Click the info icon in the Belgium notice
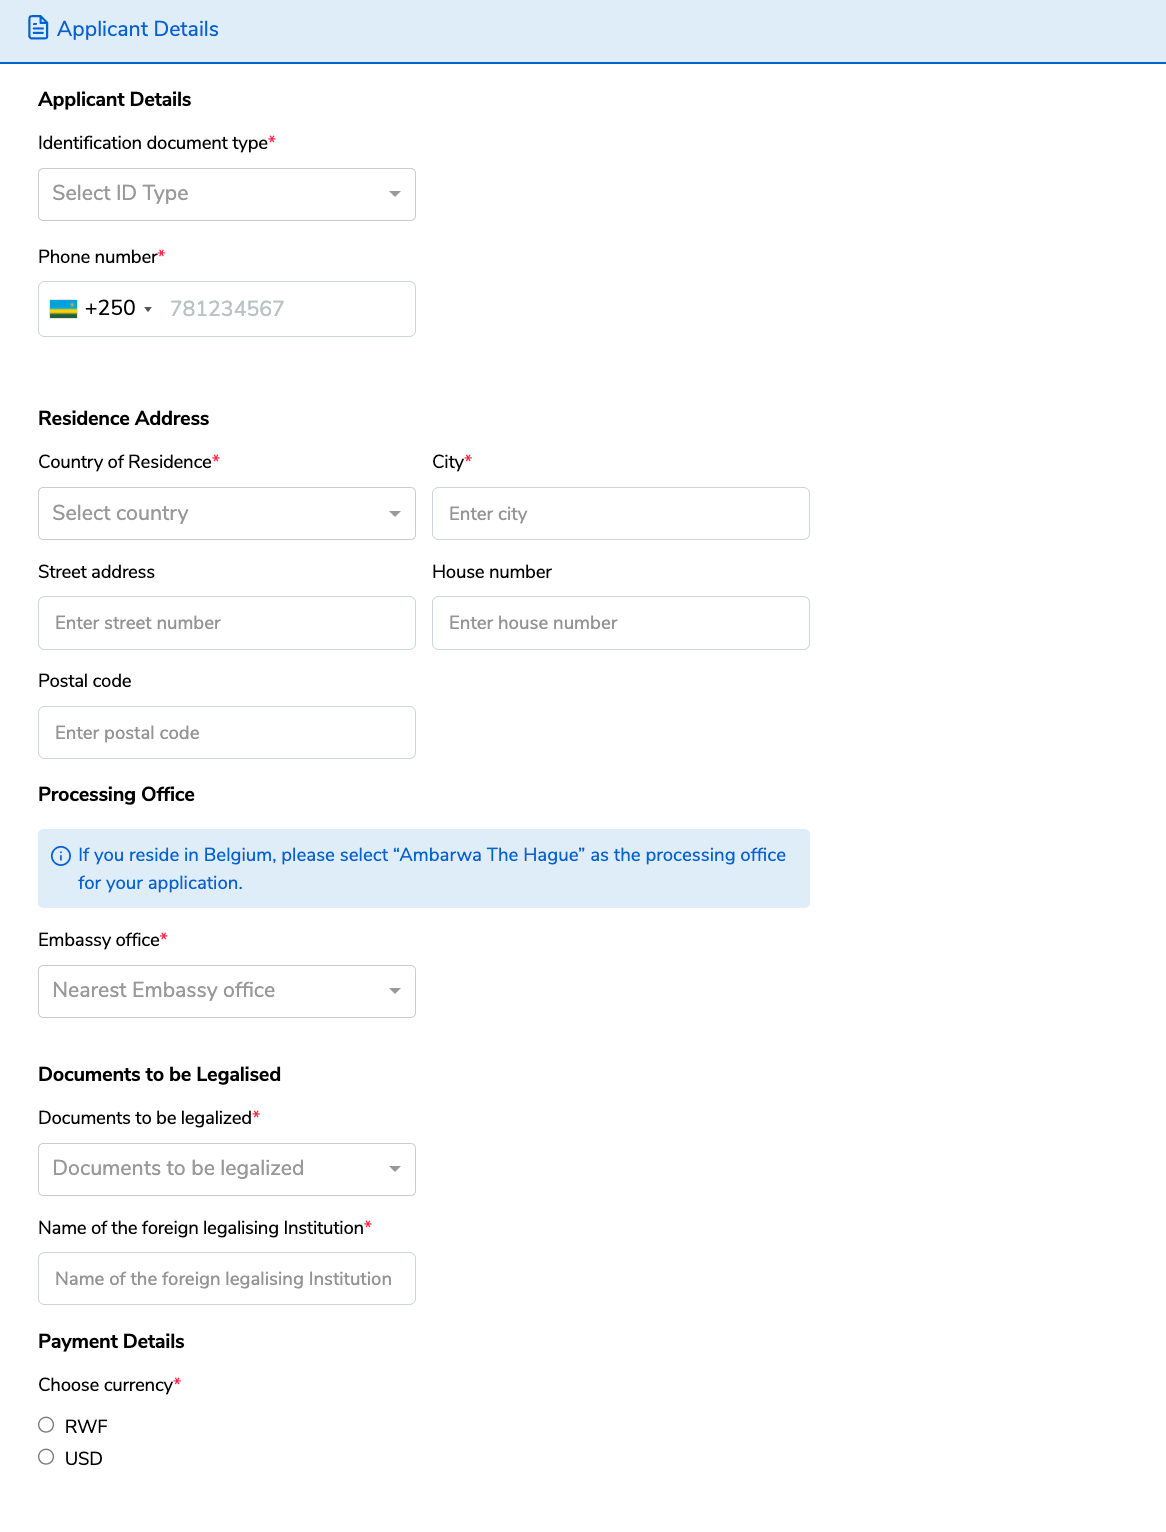The width and height of the screenshot is (1166, 1532). coord(61,855)
